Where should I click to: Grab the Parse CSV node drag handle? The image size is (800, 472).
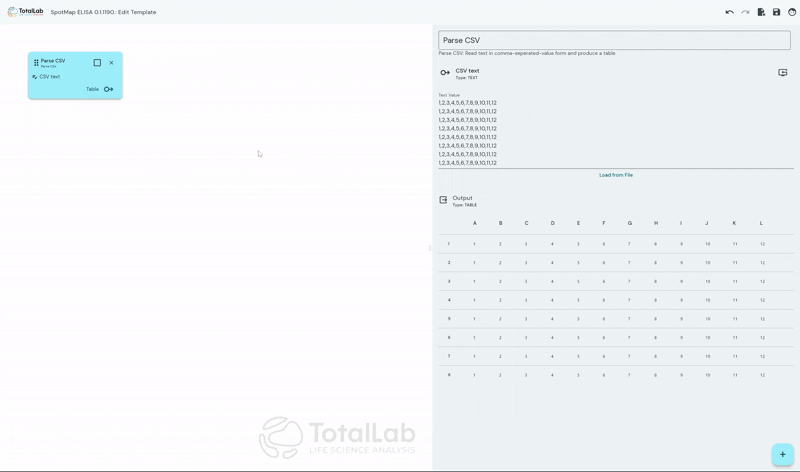click(36, 63)
